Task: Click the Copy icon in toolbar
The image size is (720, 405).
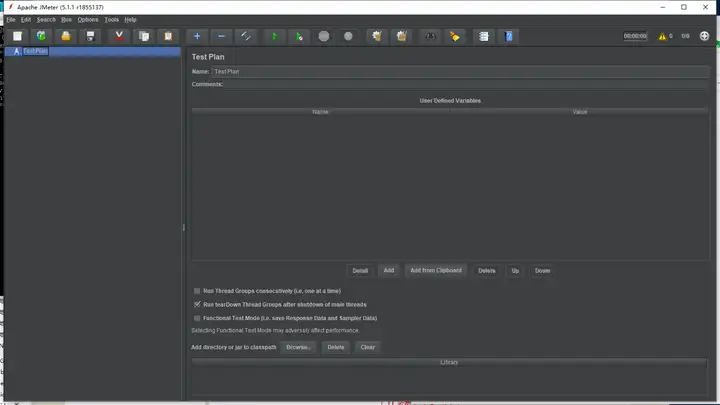Action: point(144,36)
